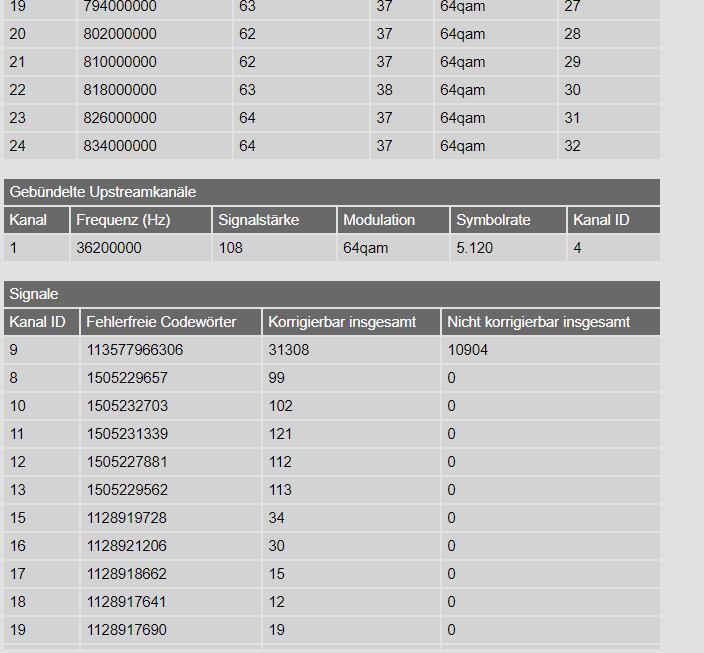Select frequency 818000000 cell
This screenshot has height=653, width=704.
click(x=120, y=90)
